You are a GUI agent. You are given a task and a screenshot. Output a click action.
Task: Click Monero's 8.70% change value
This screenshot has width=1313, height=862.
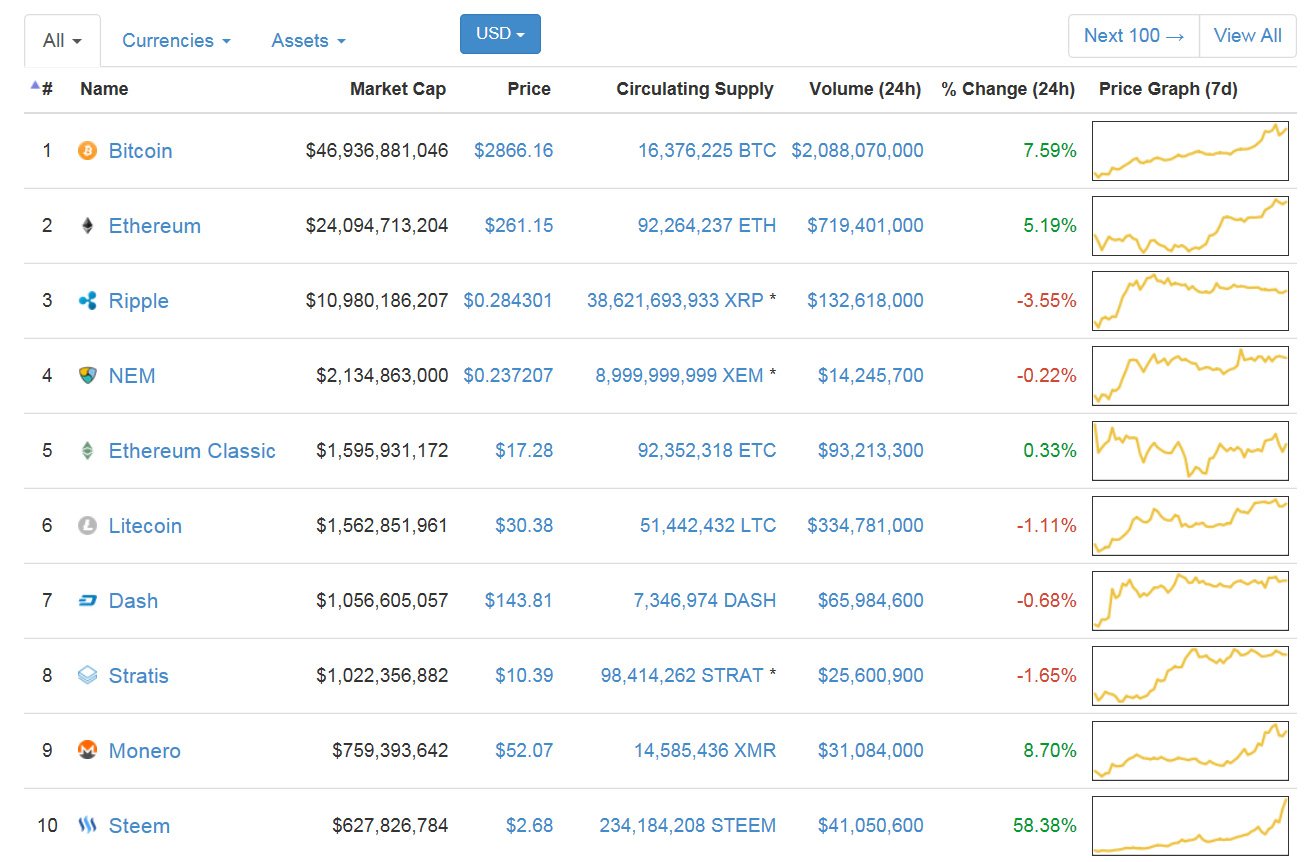(1050, 751)
